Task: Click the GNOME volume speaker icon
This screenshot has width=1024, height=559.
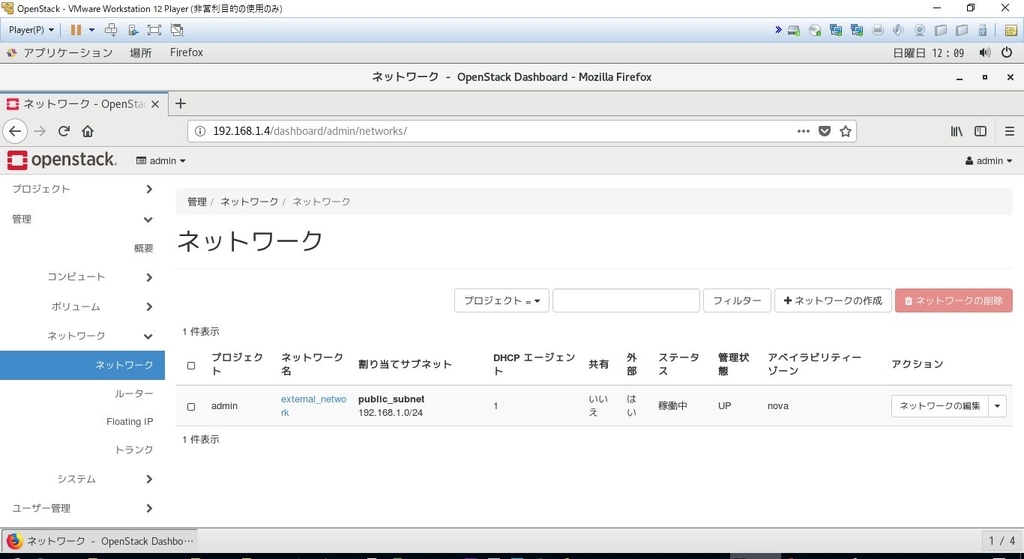Action: pos(985,53)
